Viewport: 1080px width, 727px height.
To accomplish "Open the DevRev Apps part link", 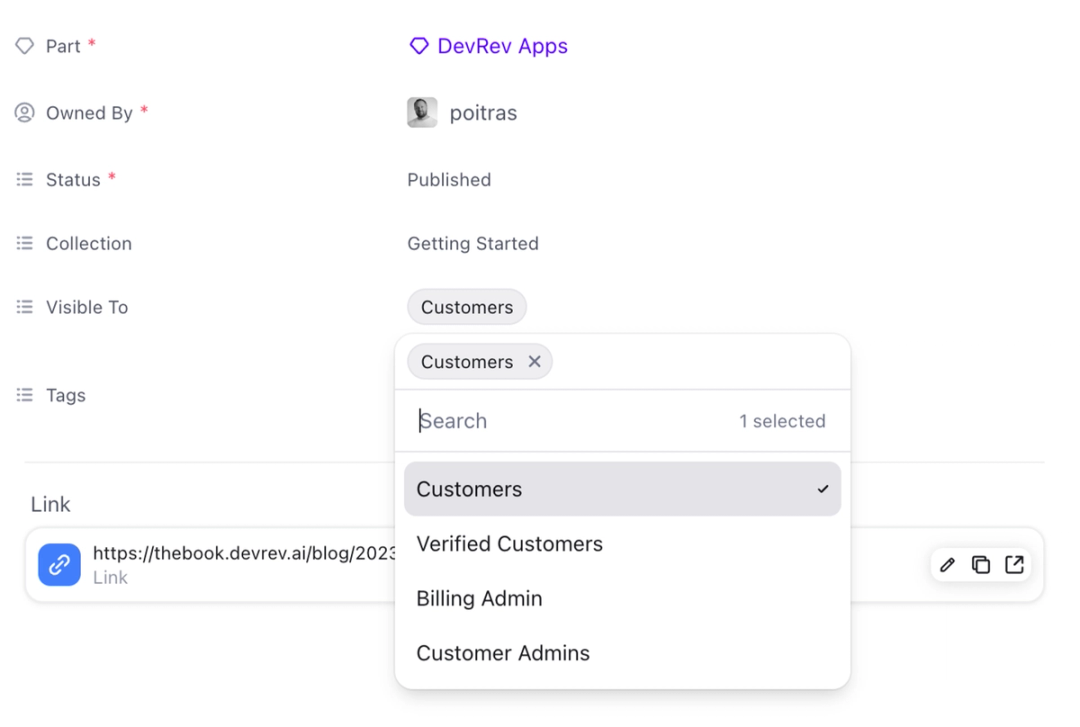I will (503, 45).
